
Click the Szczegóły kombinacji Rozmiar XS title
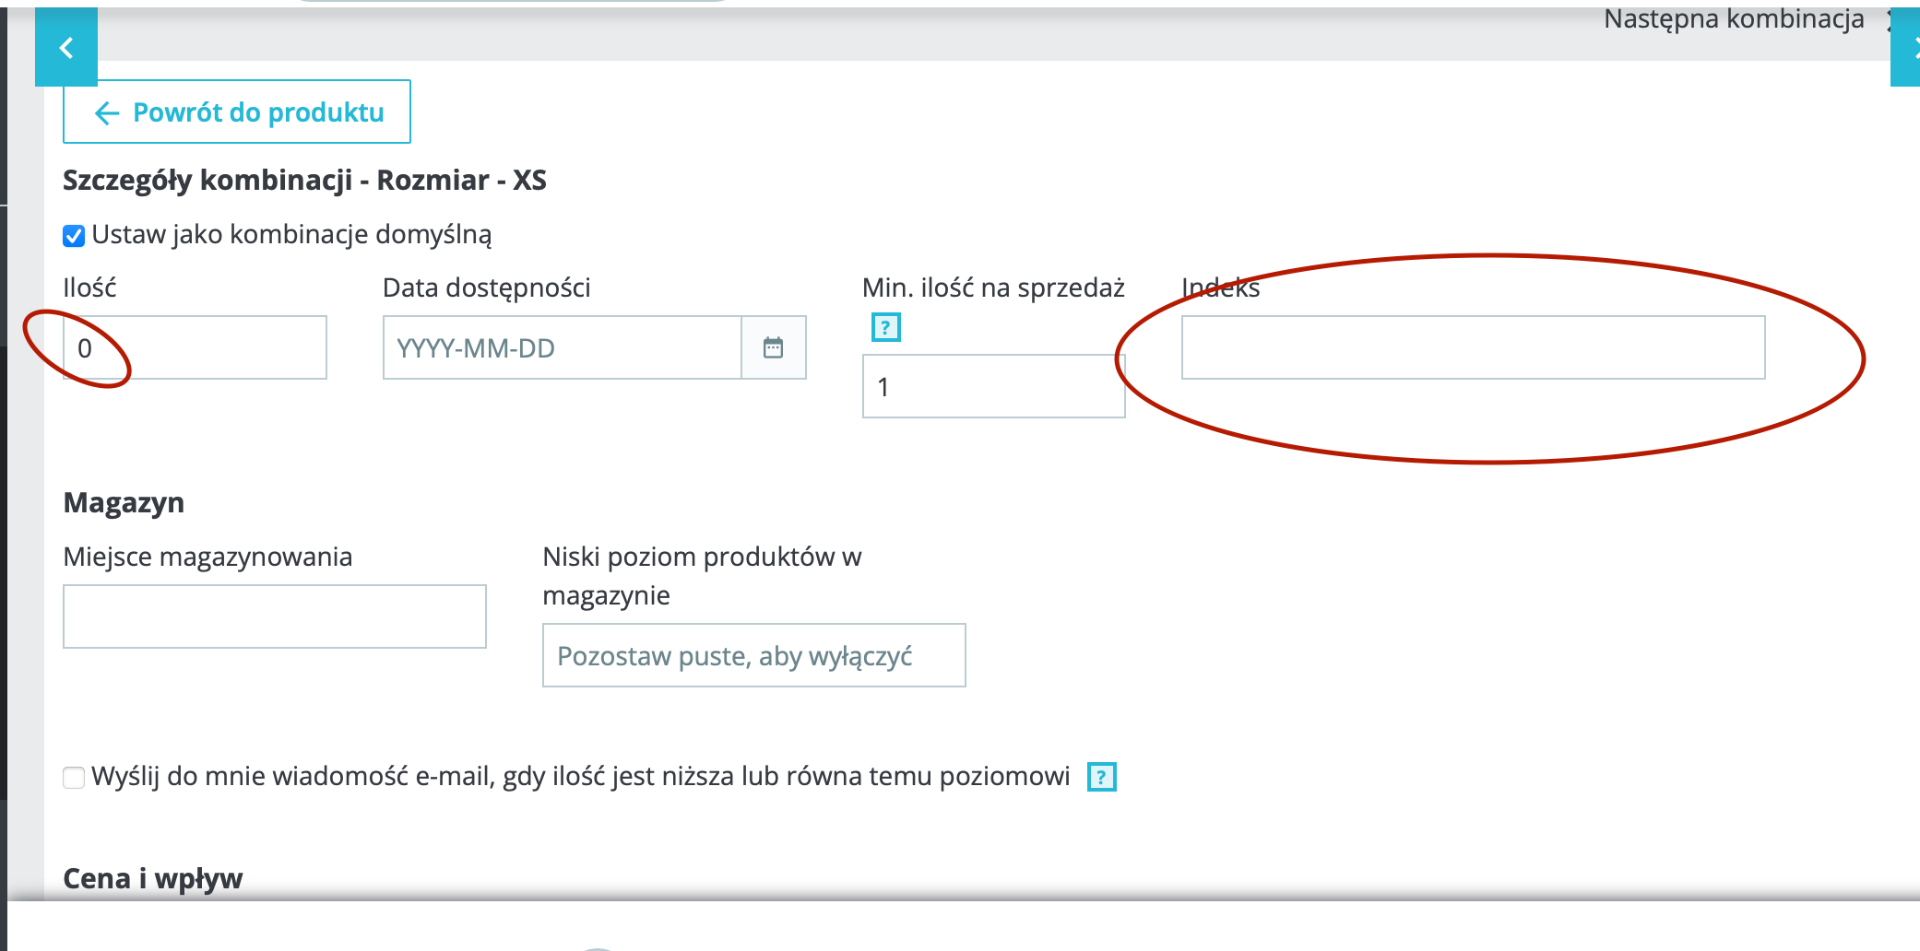[x=305, y=181]
